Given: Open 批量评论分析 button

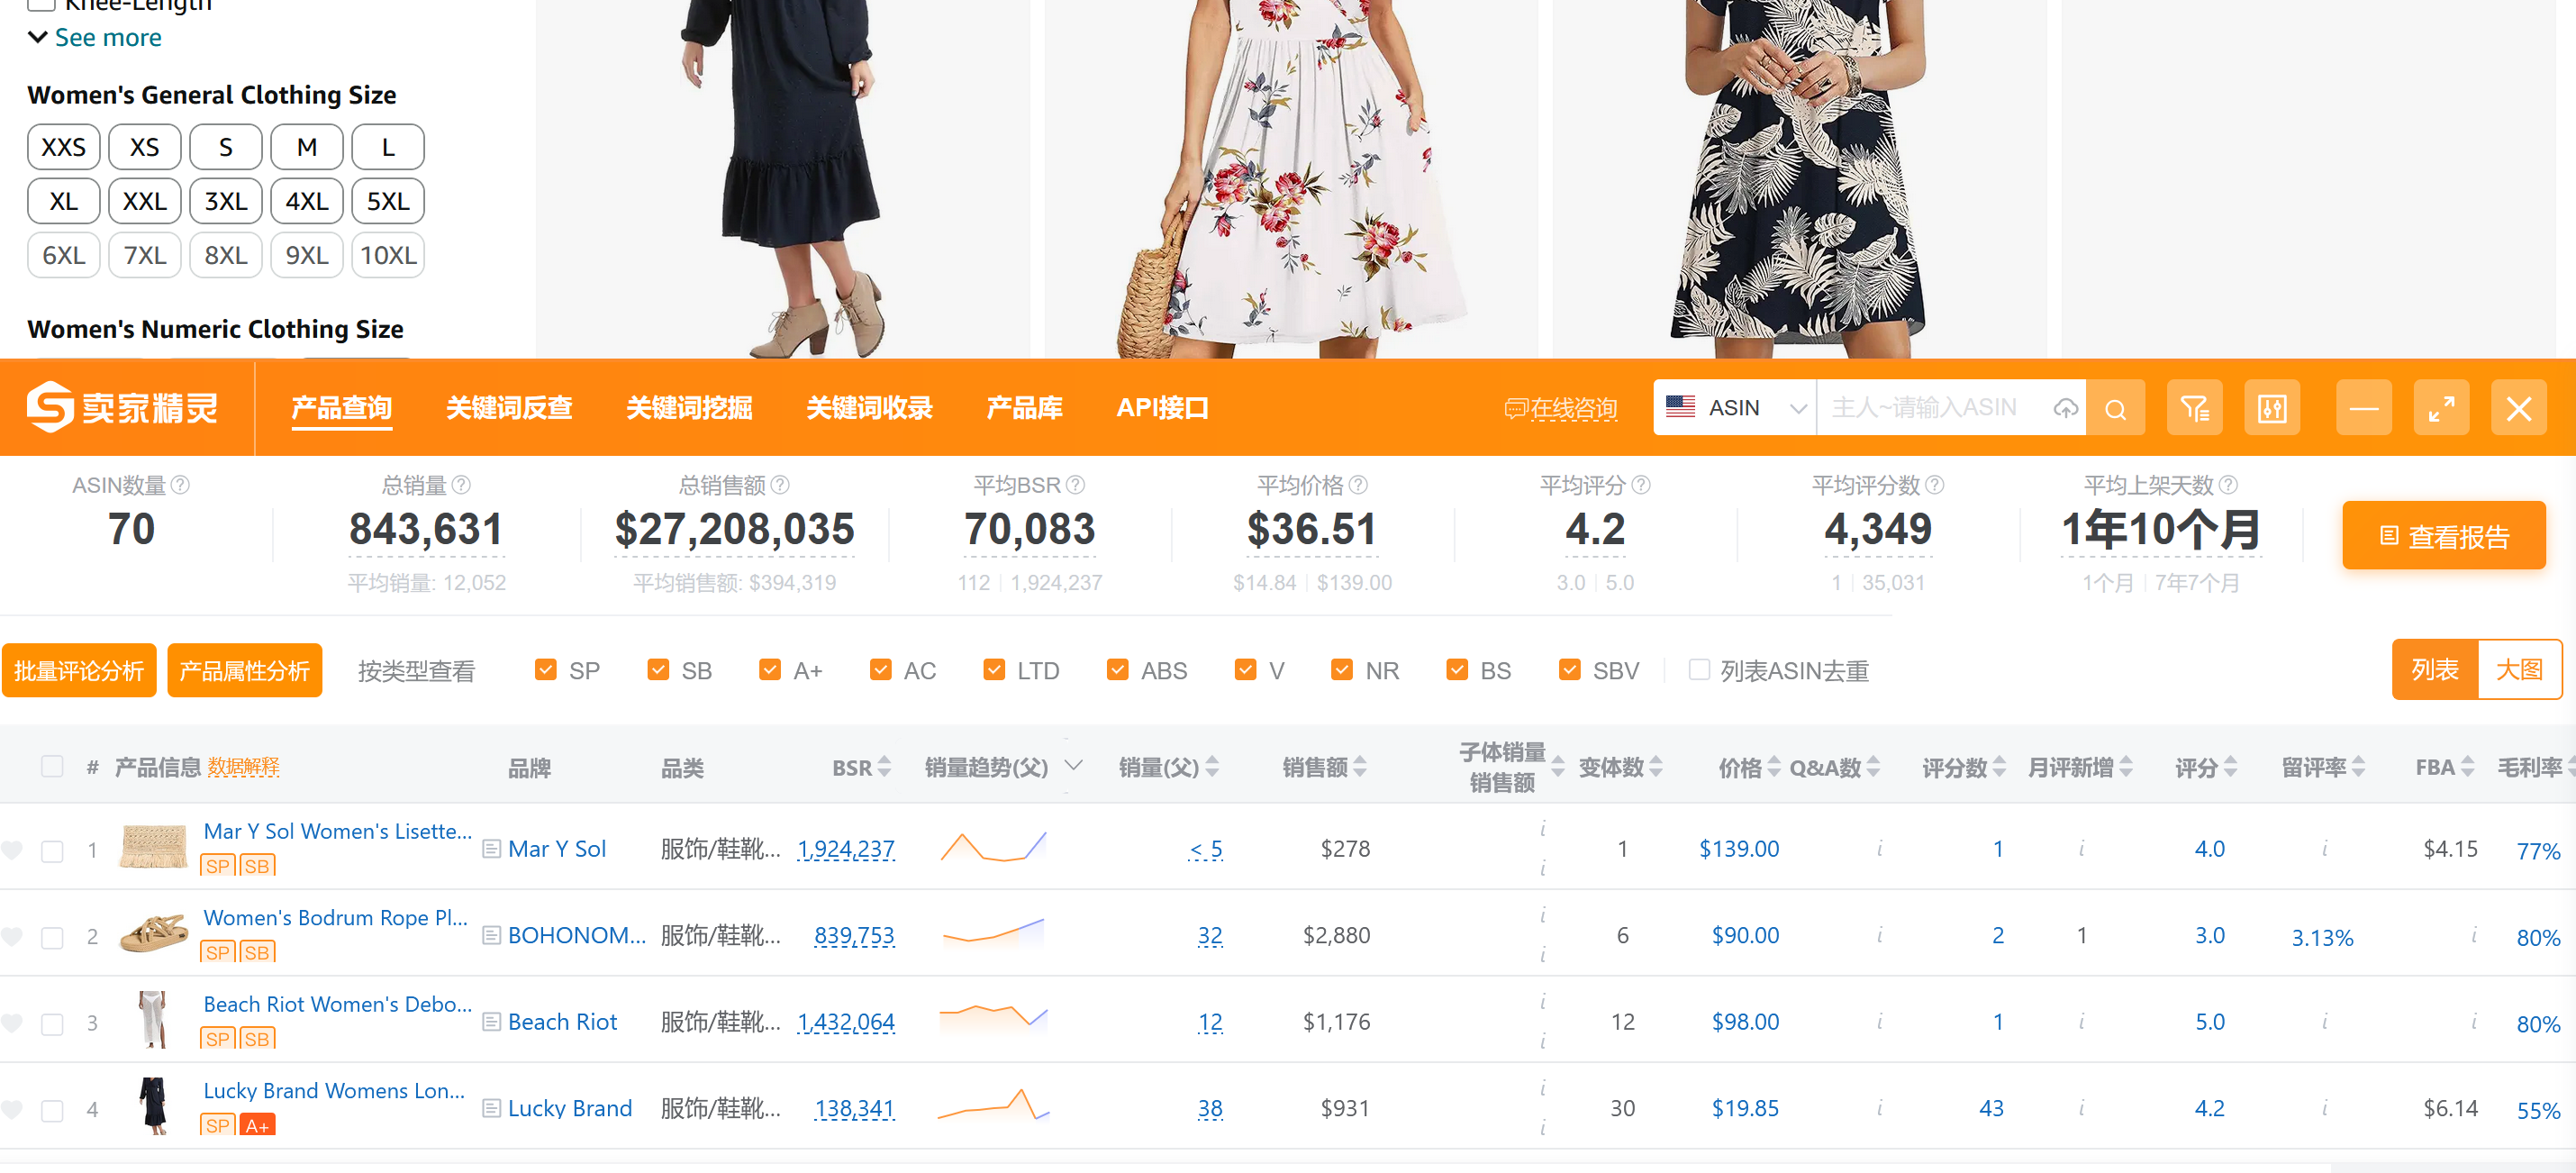Looking at the screenshot, I should (79, 670).
